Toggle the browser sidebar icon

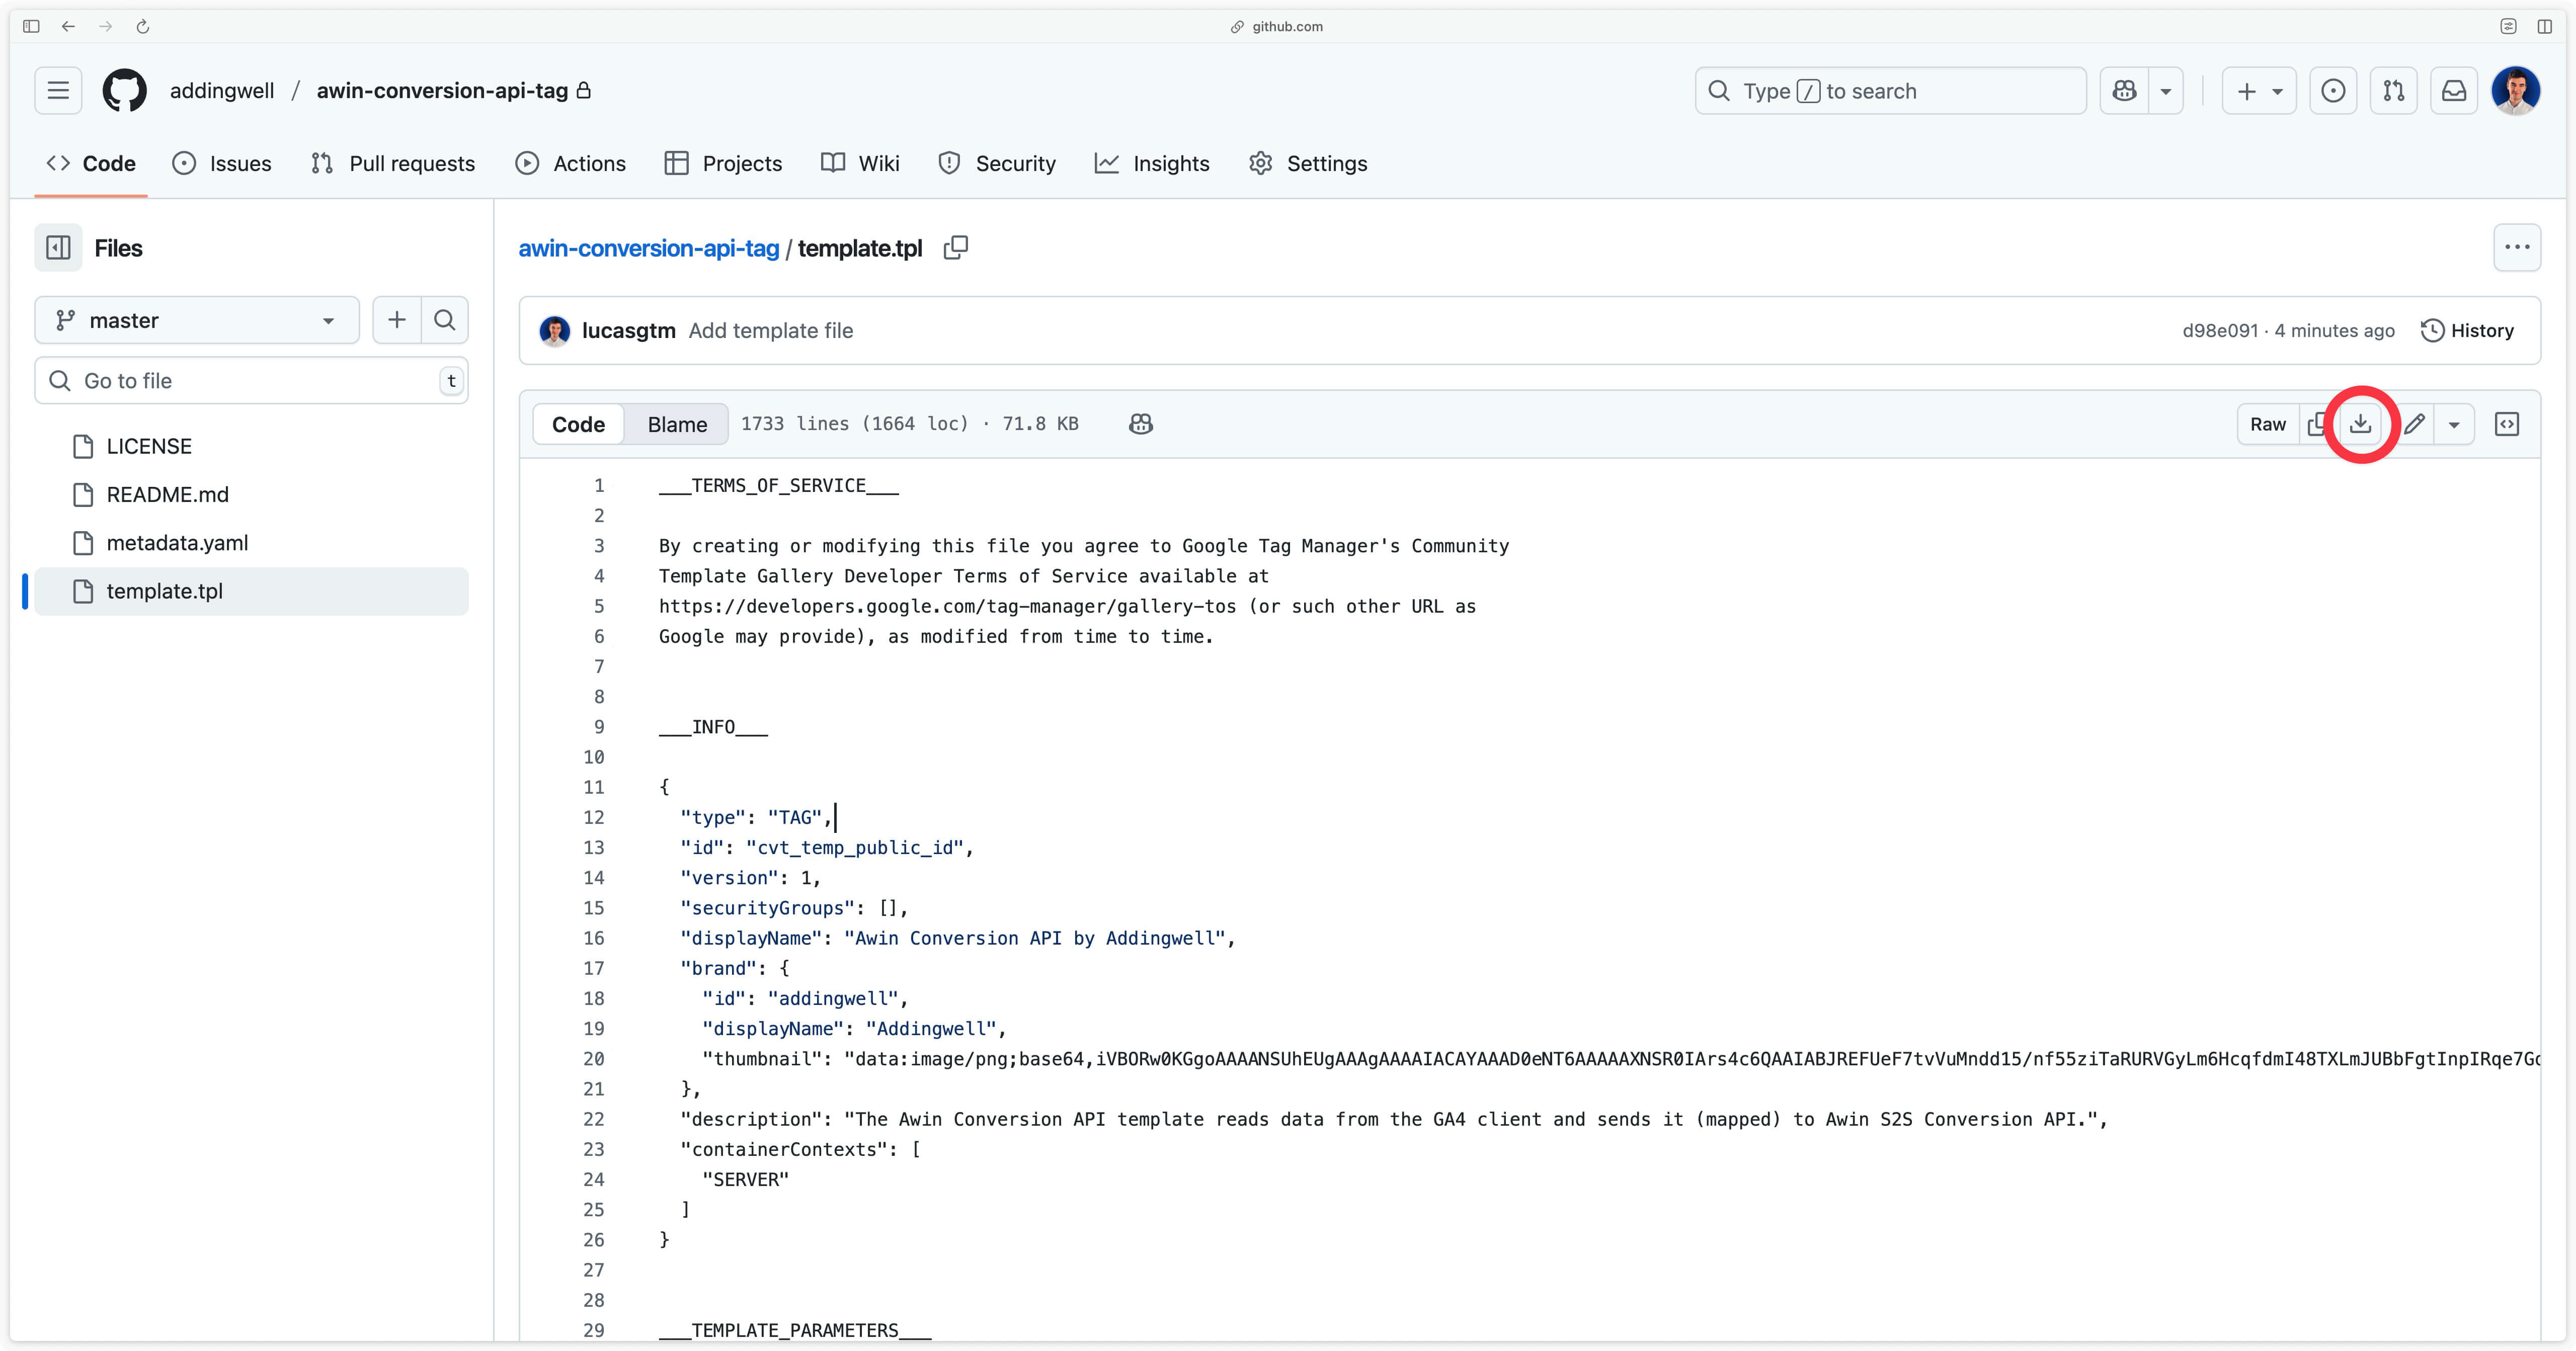pyautogui.click(x=31, y=27)
